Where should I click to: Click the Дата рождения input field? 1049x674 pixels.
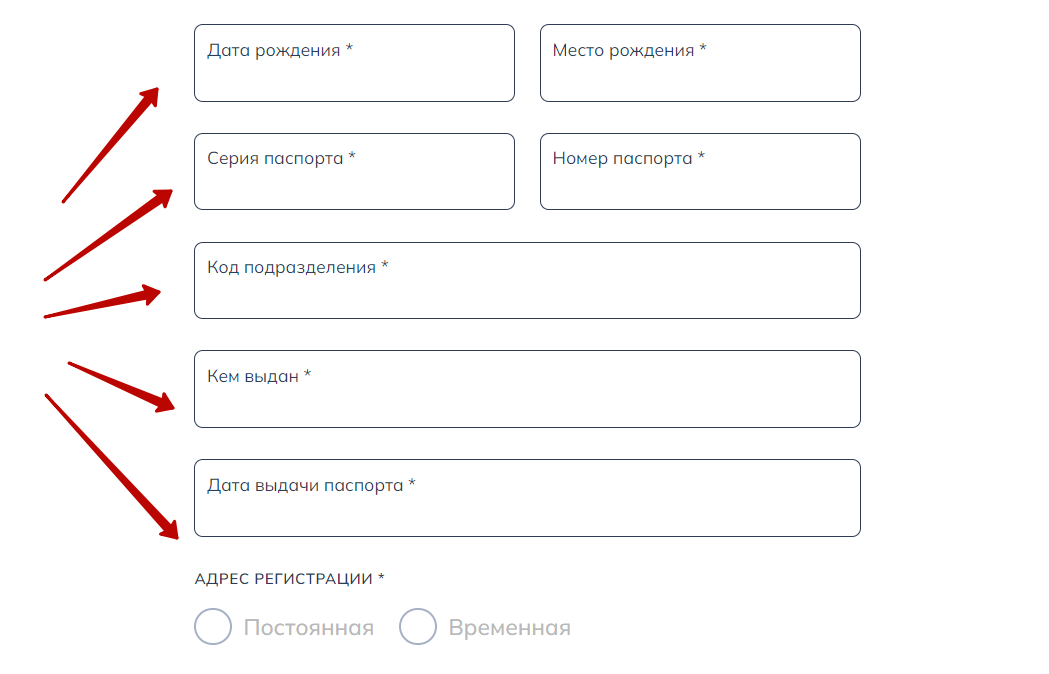pyautogui.click(x=354, y=64)
